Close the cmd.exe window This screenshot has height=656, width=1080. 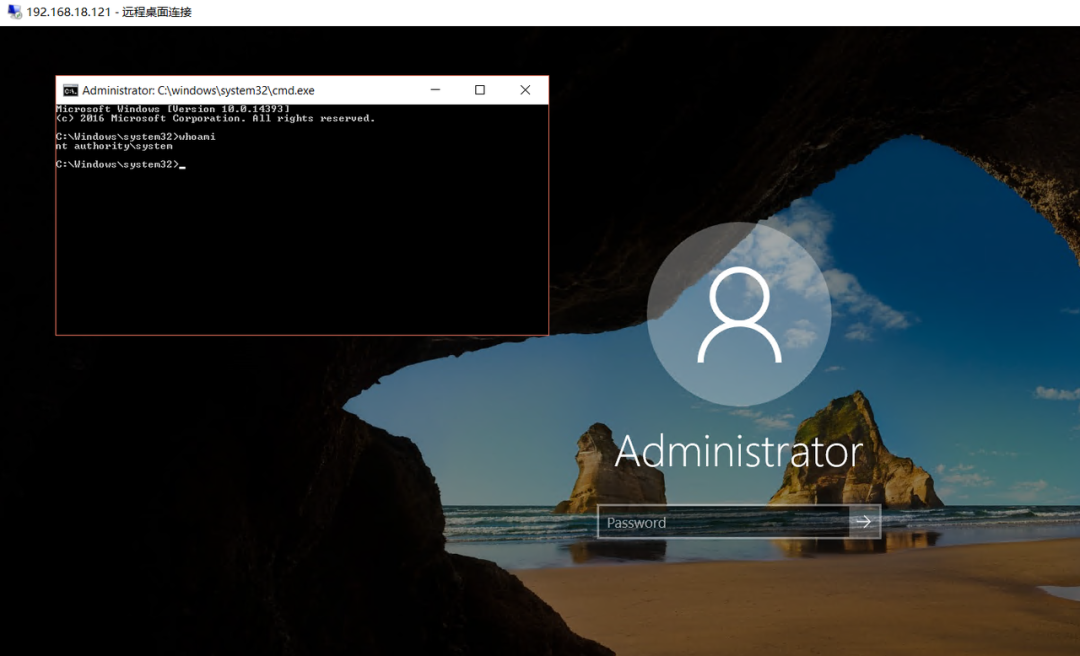526,90
